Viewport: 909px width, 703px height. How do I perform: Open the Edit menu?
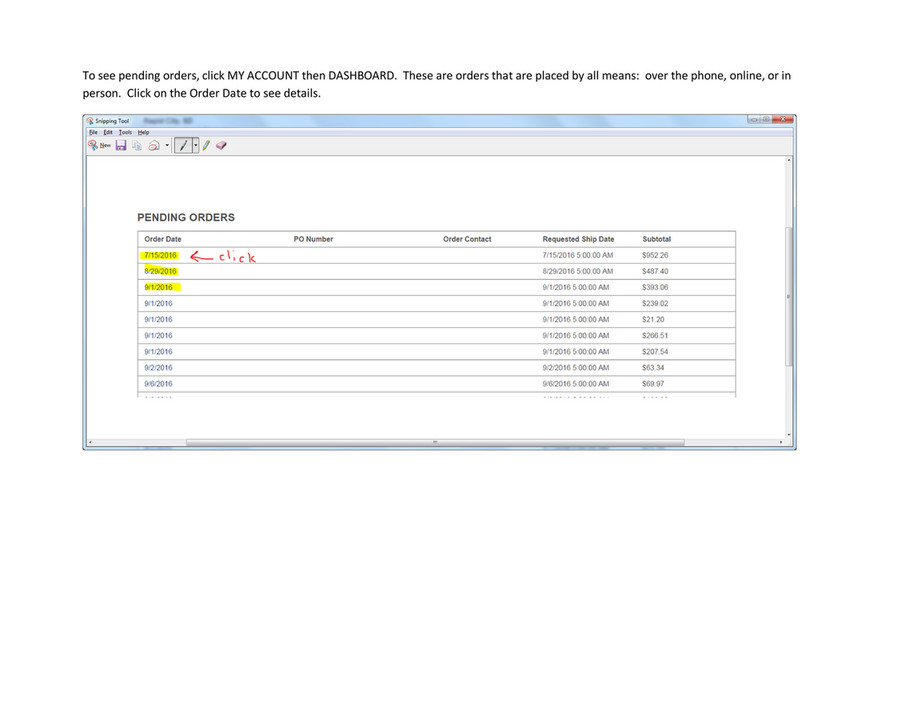108,132
